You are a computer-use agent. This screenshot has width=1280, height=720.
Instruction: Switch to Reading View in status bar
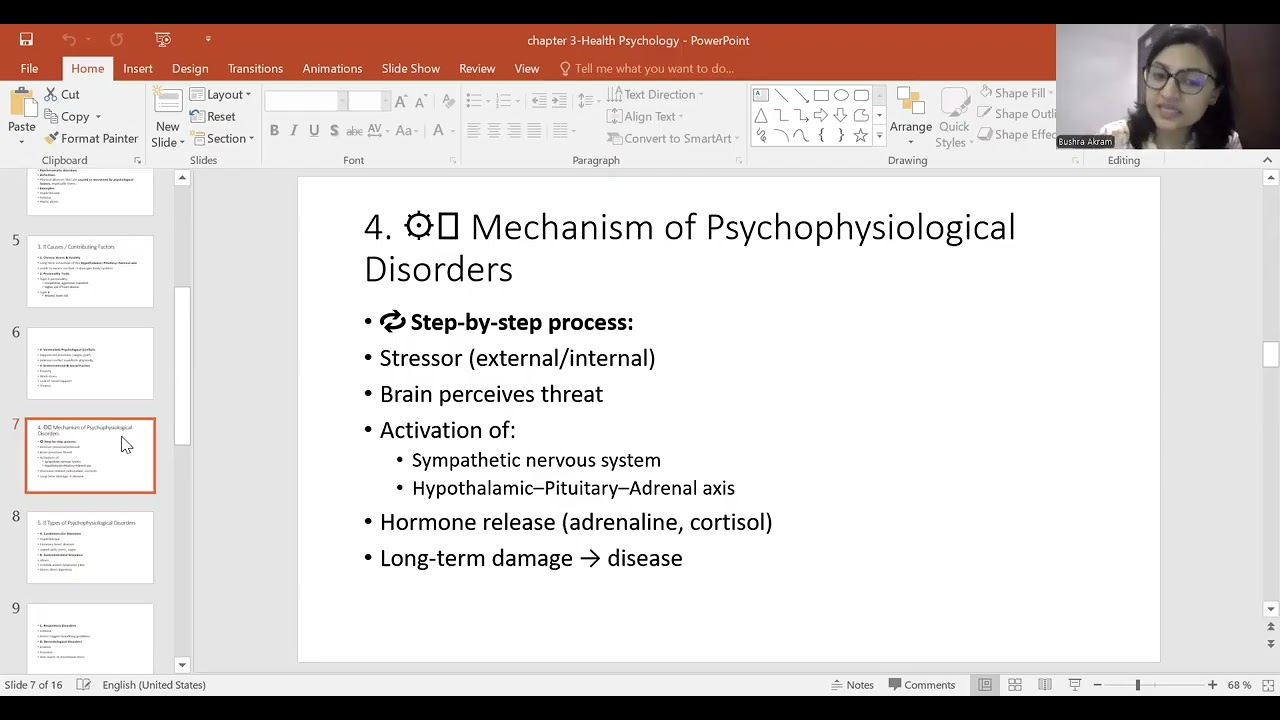(1045, 685)
